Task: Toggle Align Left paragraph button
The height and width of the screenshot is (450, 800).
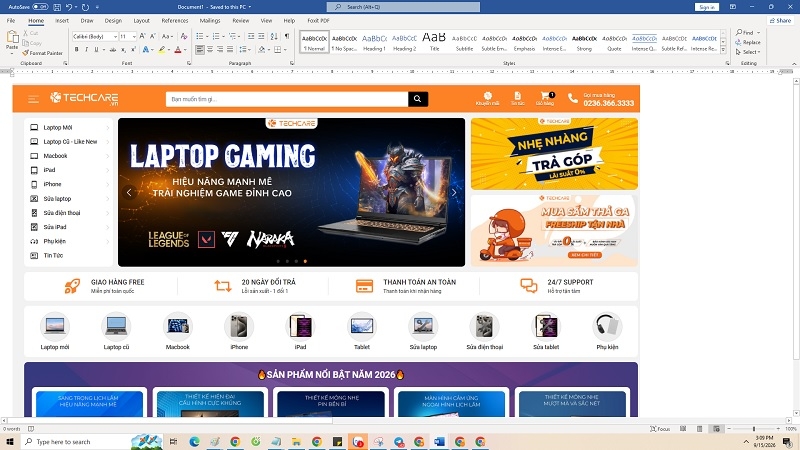Action: tap(199, 49)
